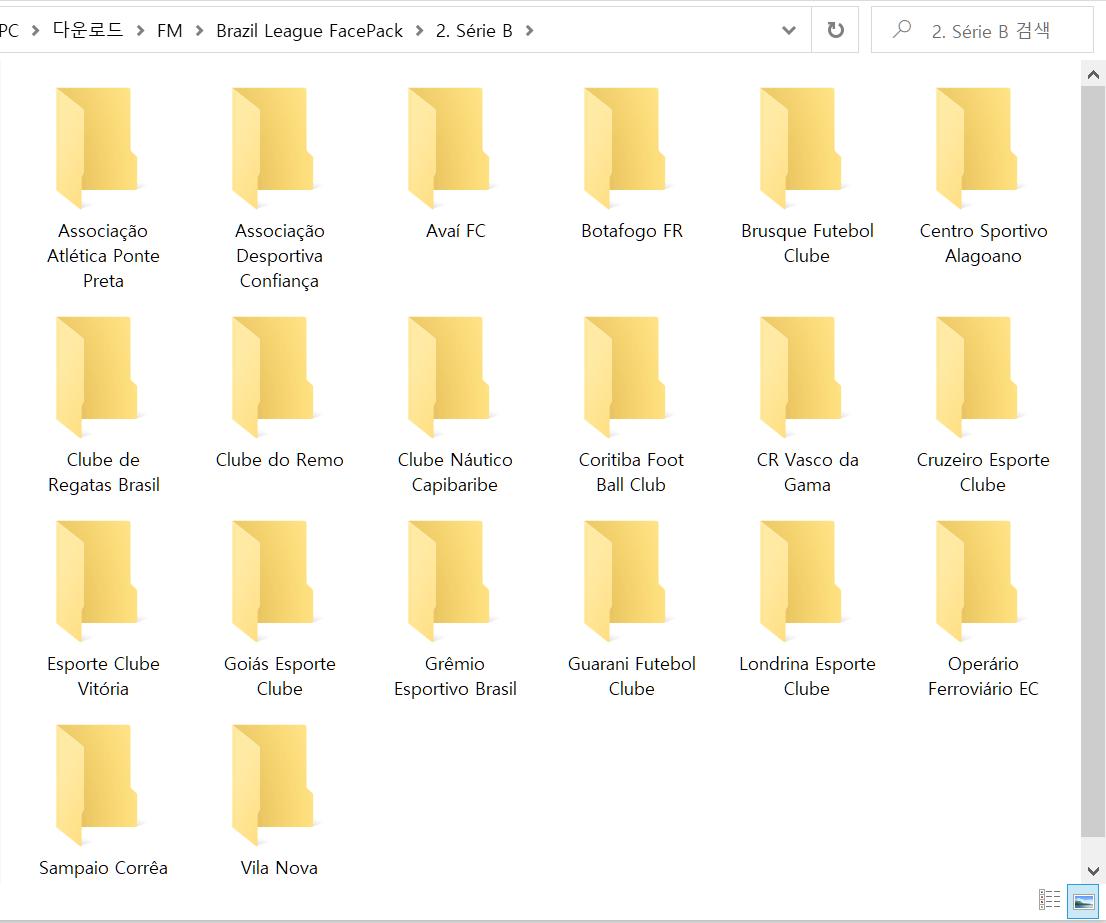Select the Guarani Futebol Clube folder icon

(626, 580)
